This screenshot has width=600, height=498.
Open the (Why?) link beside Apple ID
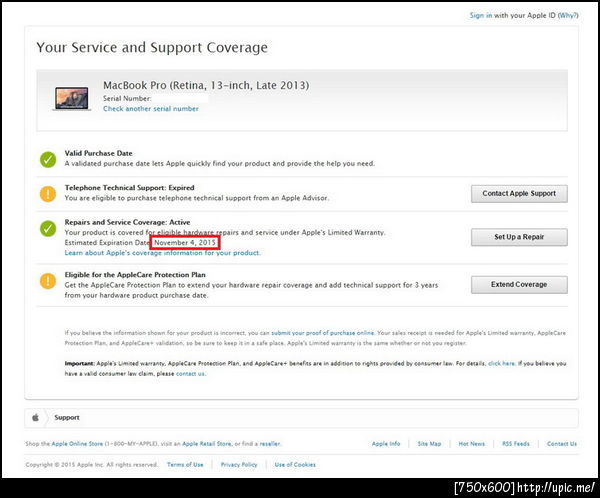568,15
